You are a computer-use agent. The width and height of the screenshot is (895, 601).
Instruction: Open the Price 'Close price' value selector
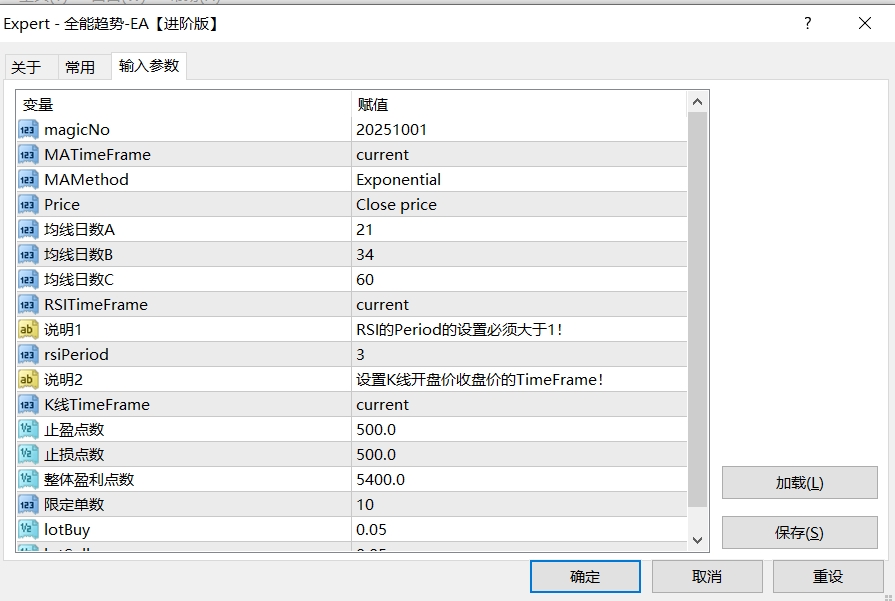(520, 205)
